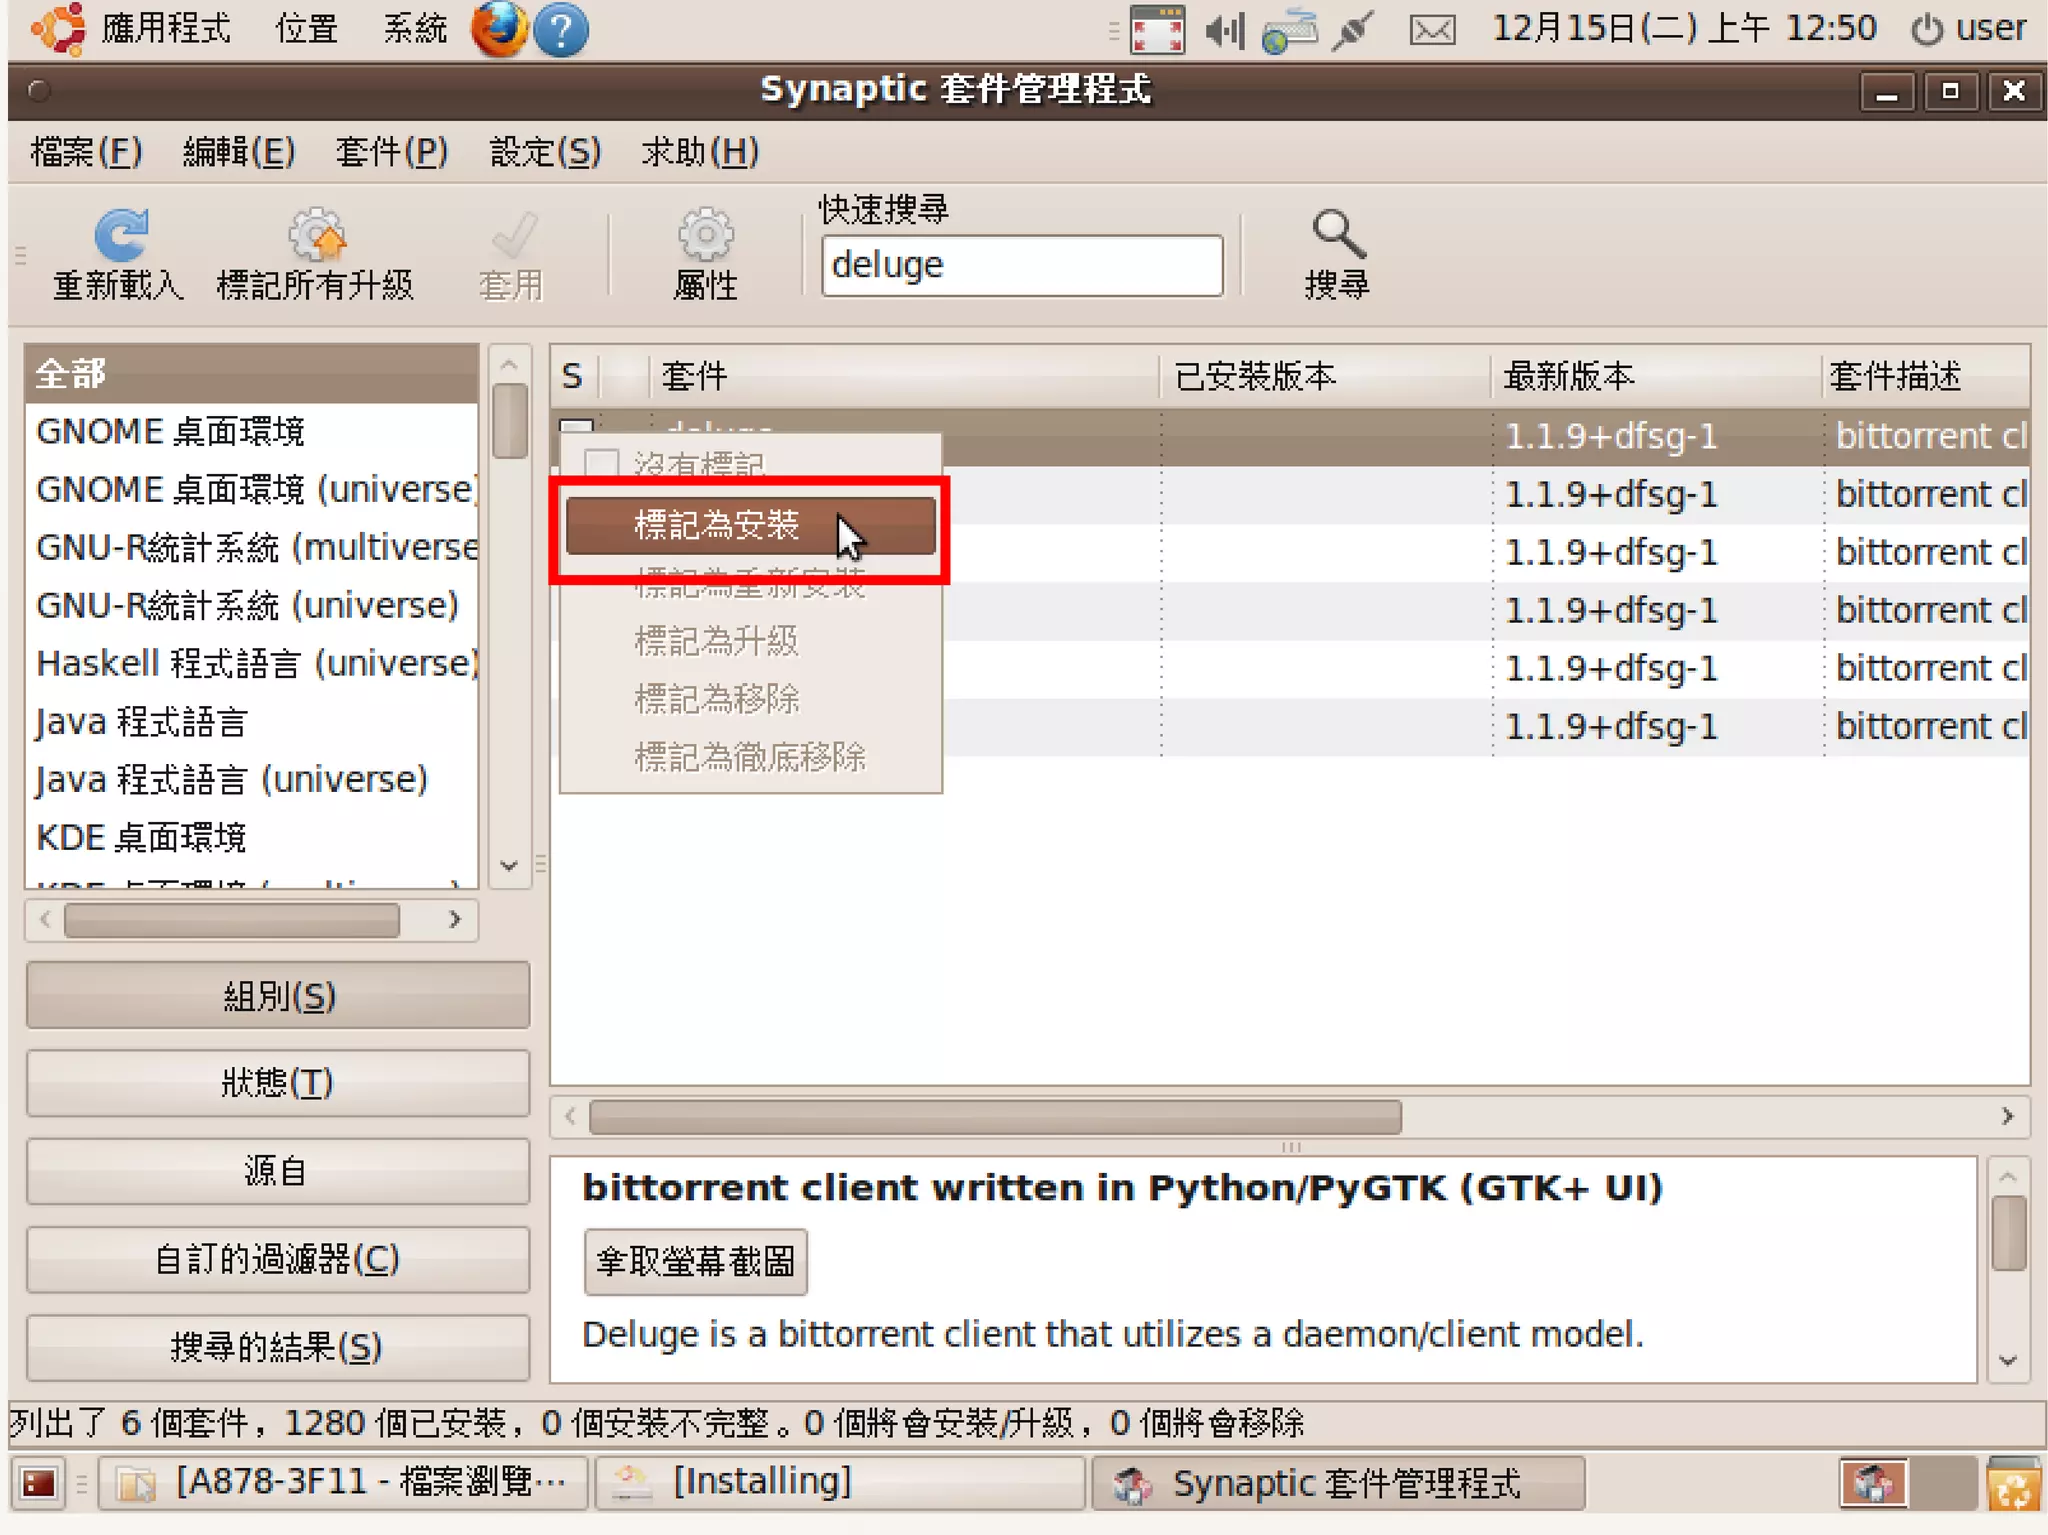The width and height of the screenshot is (2048, 1535).
Task: Click the 源自 filter button
Action: pyautogui.click(x=278, y=1171)
